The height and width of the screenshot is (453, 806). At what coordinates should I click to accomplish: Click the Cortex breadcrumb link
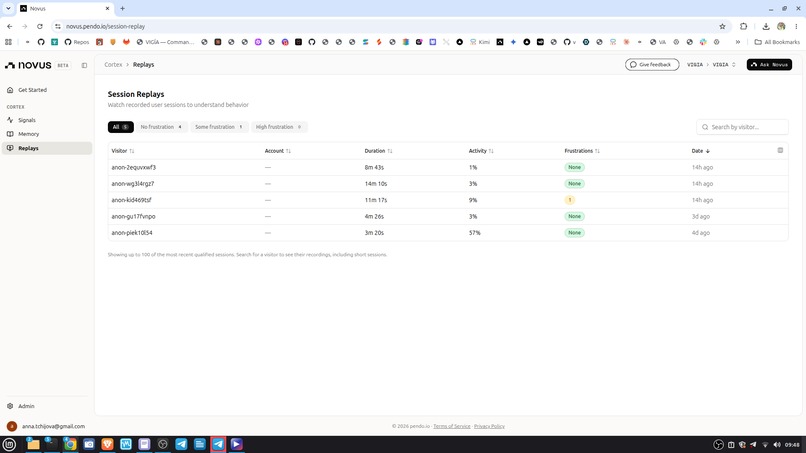pos(113,65)
